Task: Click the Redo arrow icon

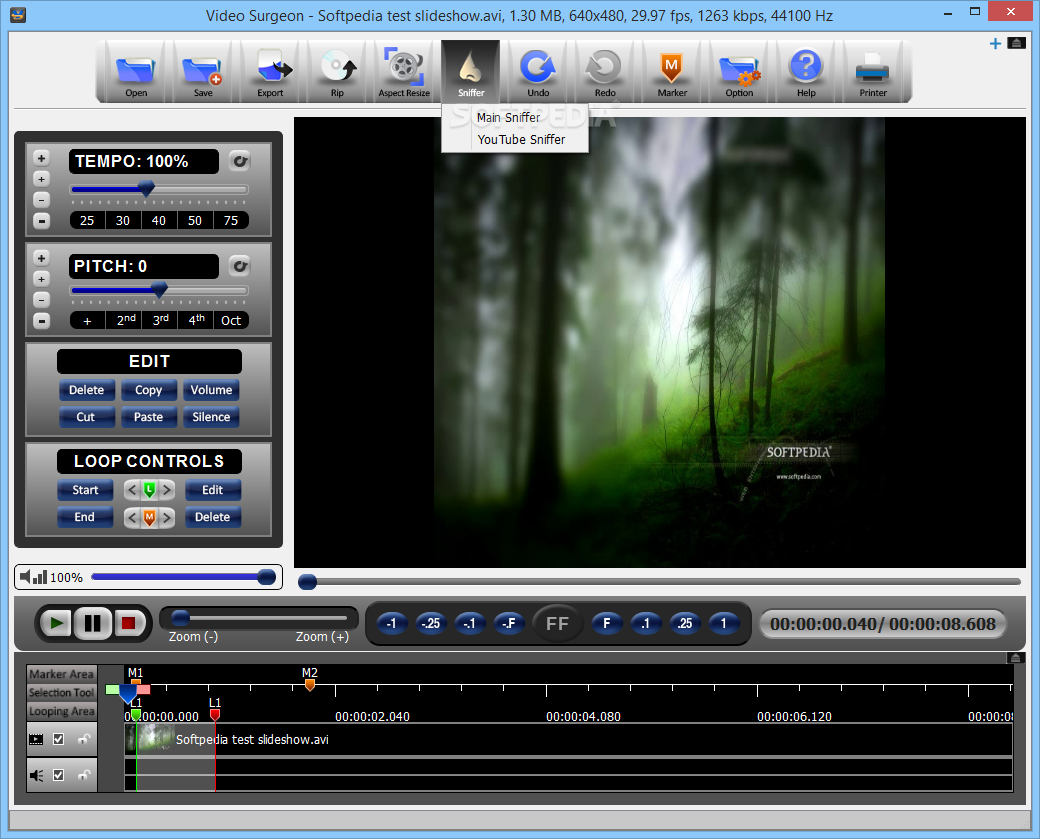Action: pos(605,72)
